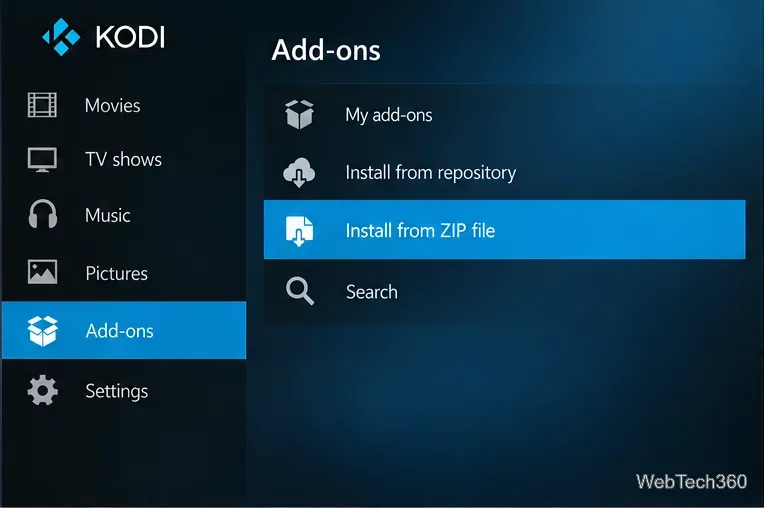Click the TV shows monitor icon
Image resolution: width=764 pixels, height=508 pixels.
click(x=42, y=160)
